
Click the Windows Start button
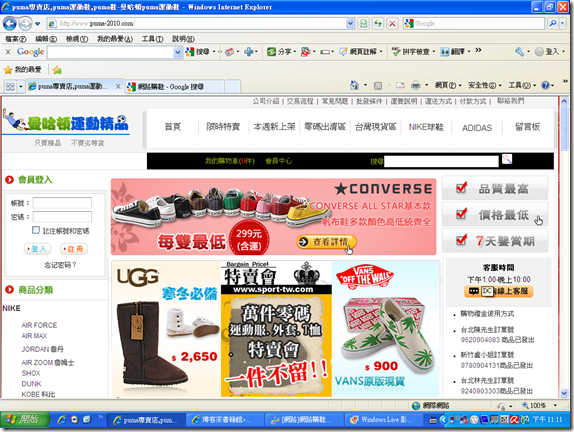coord(25,420)
